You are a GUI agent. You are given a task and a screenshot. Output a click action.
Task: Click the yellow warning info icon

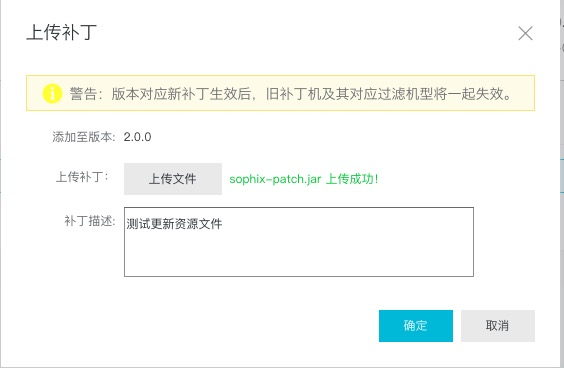[x=52, y=94]
